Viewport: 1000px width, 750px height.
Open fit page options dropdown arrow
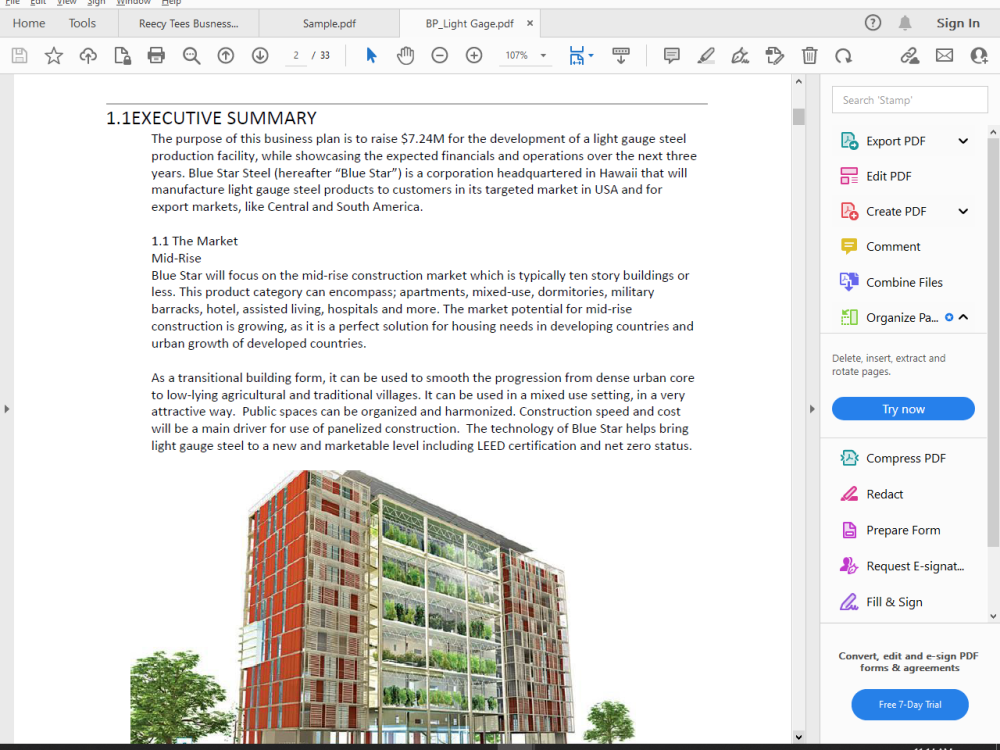tap(591, 55)
